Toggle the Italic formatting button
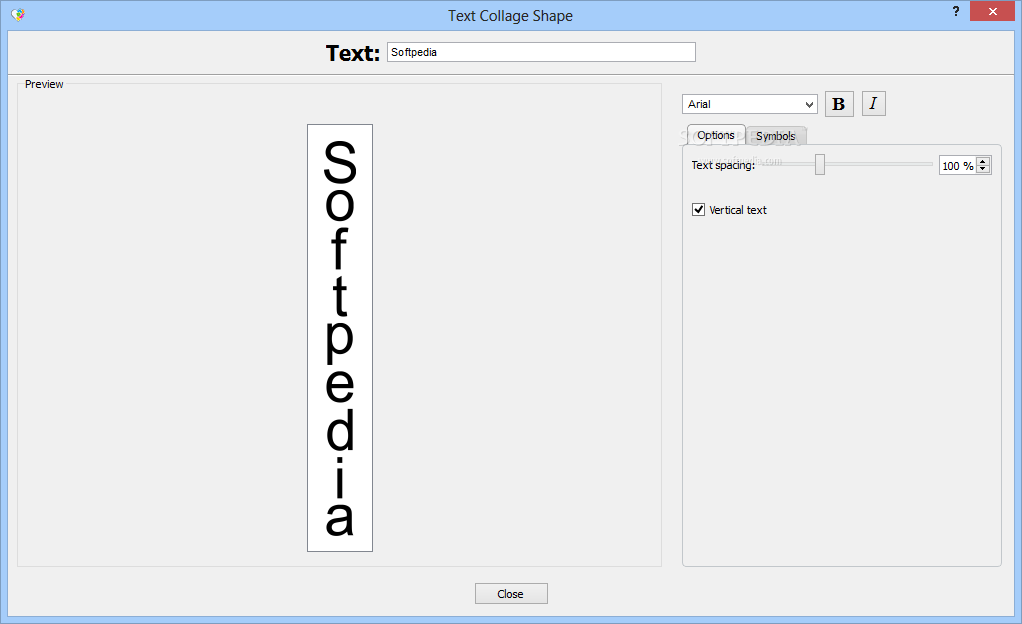Screen dimensions: 1022x624 pyautogui.click(x=873, y=103)
